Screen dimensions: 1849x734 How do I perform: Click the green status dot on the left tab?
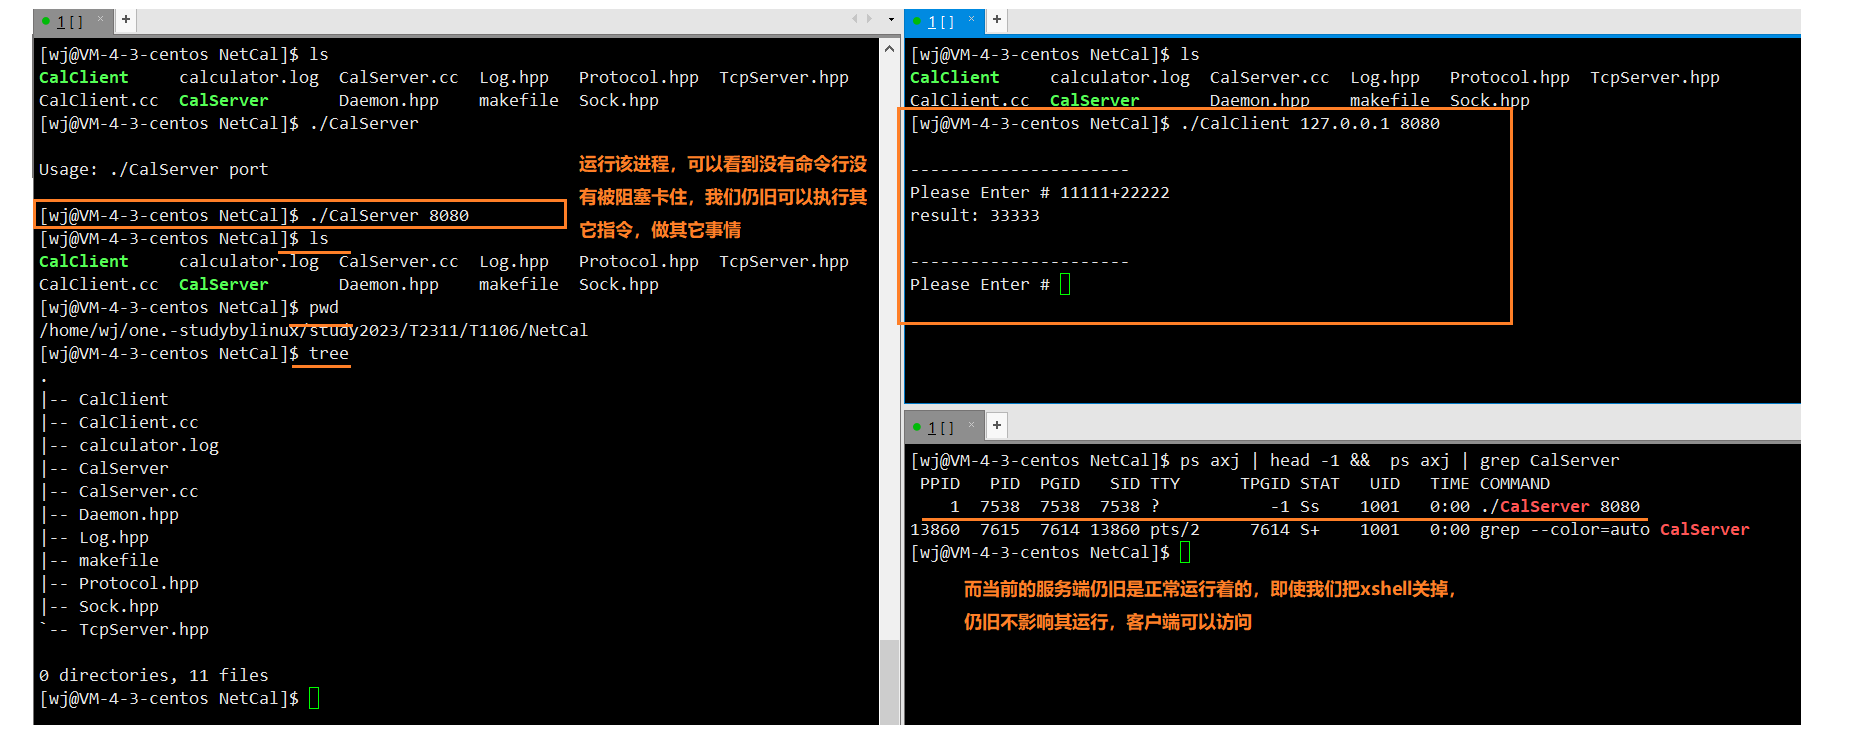tap(46, 20)
